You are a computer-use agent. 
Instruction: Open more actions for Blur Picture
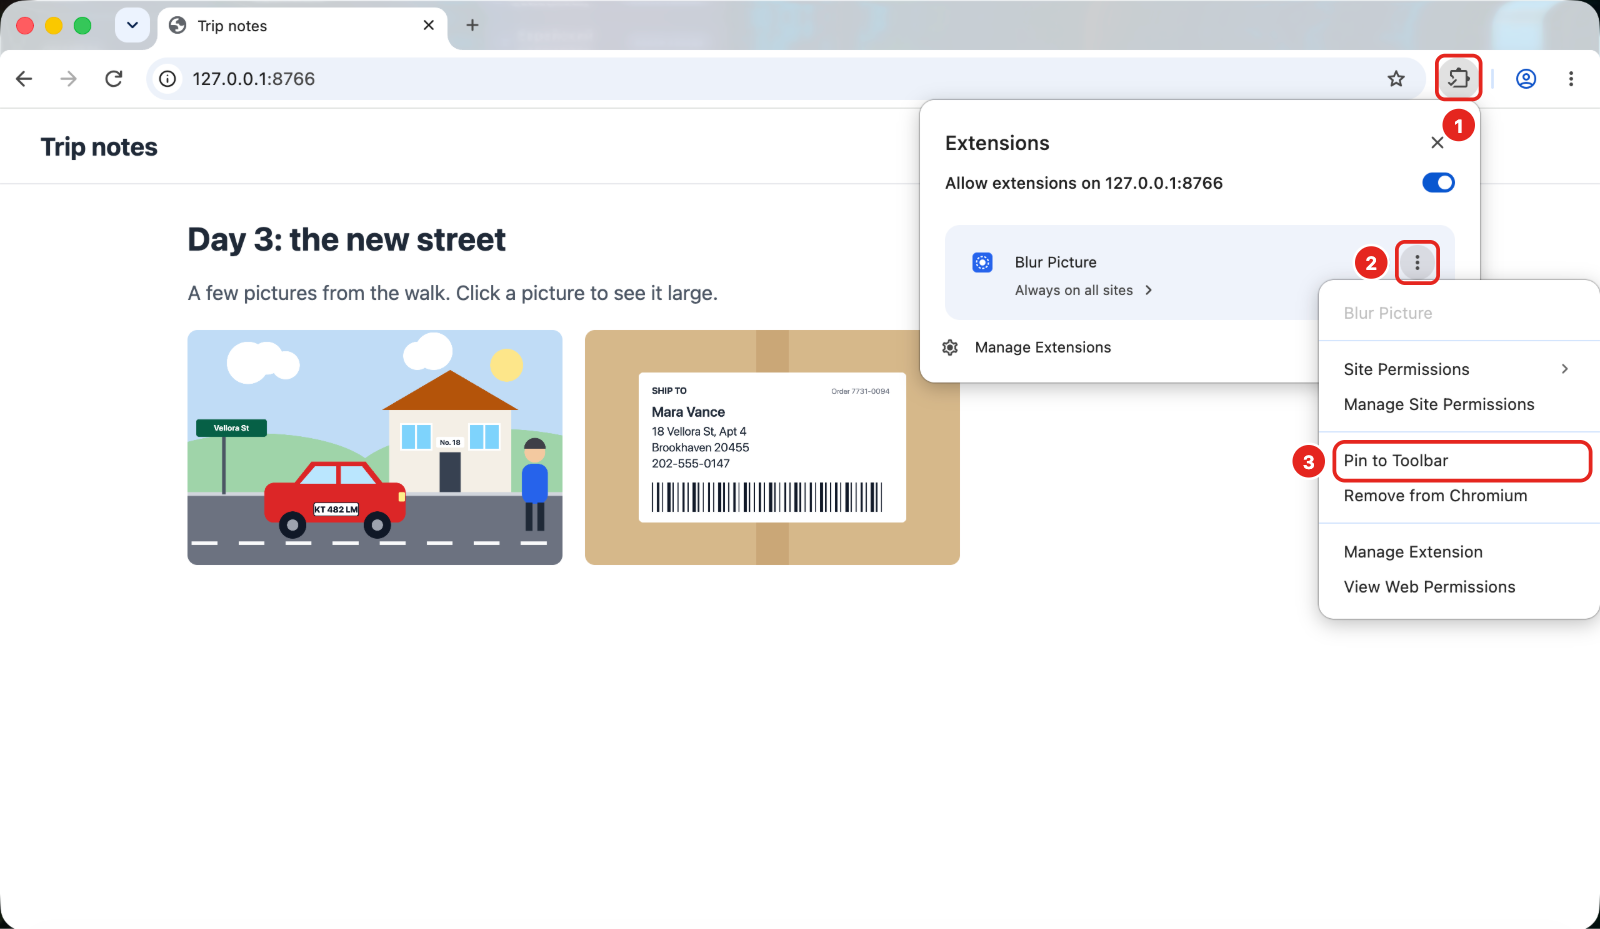[x=1417, y=262]
